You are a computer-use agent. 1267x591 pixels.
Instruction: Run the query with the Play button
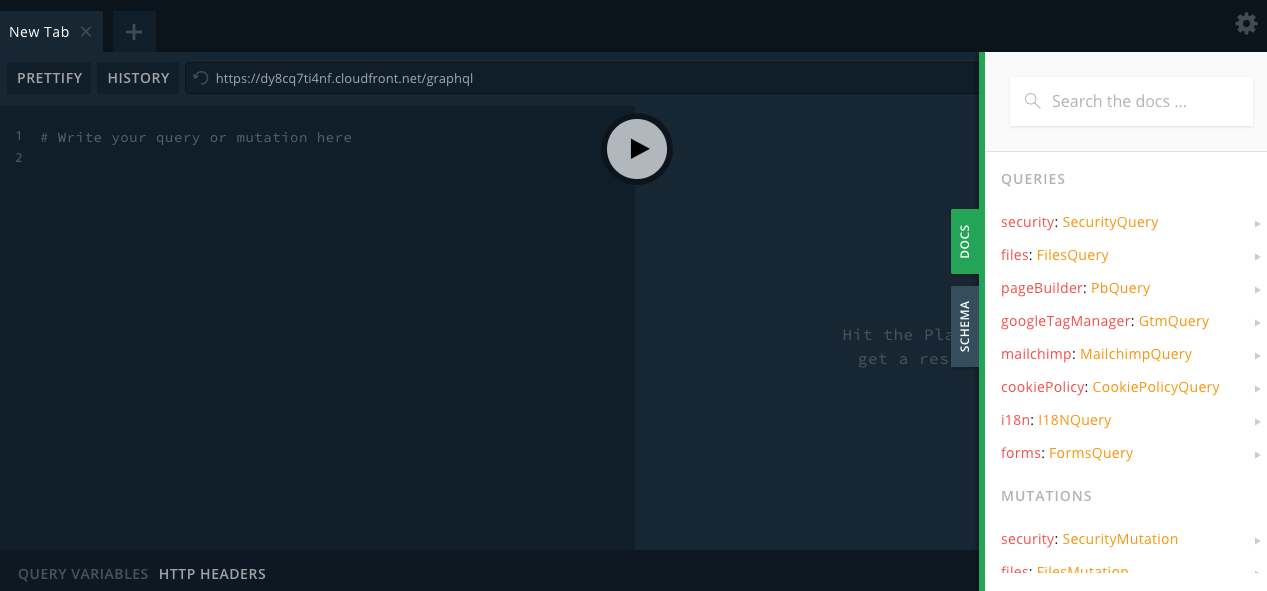(x=636, y=148)
